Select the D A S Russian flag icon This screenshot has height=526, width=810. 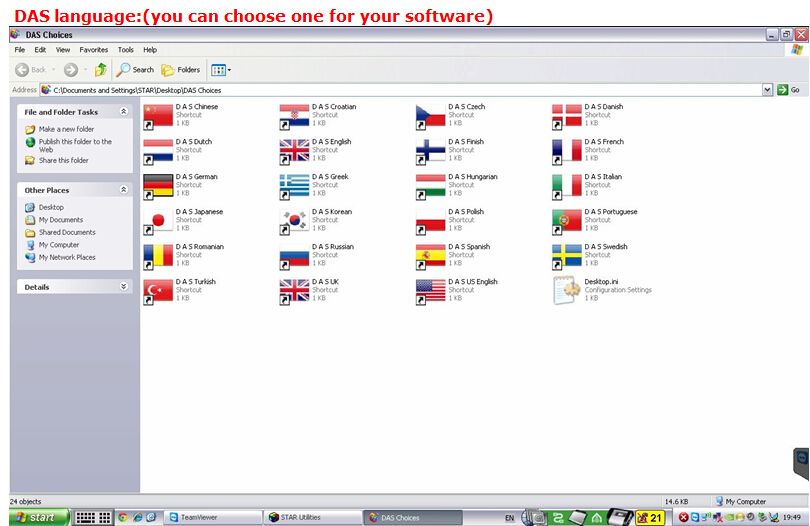point(294,257)
